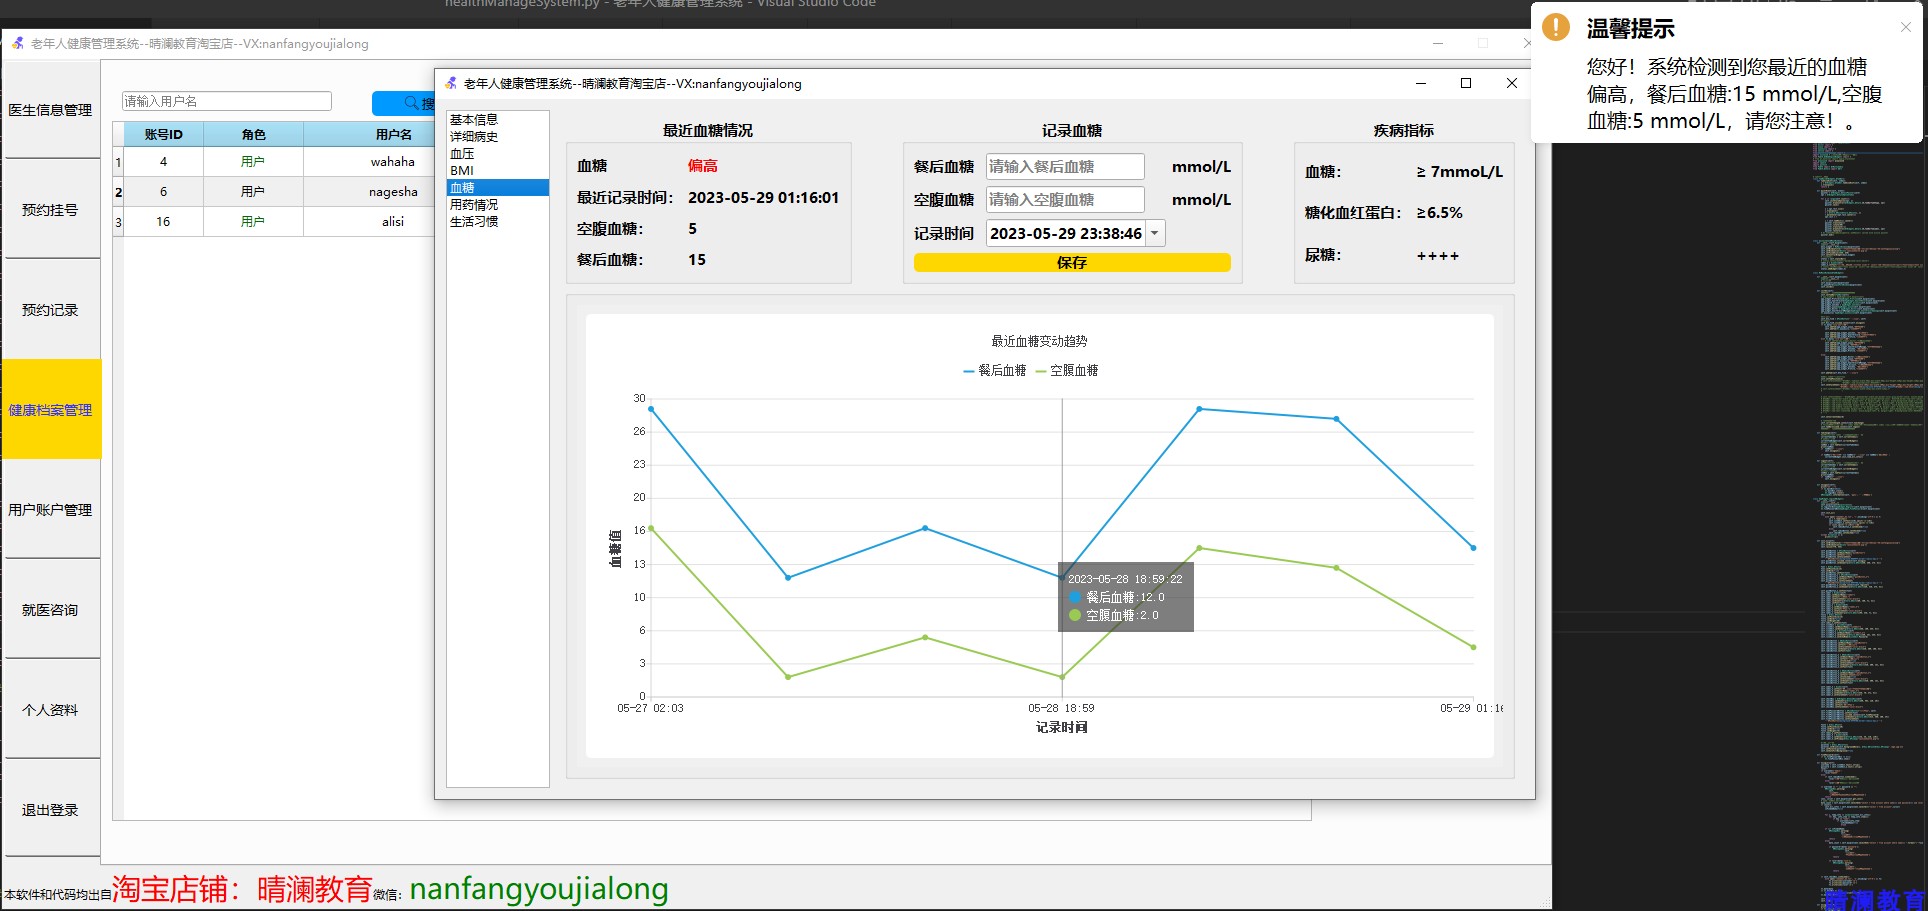1928x911 pixels.
Task: Open 就医咨询 in the sidebar
Action: (50, 610)
